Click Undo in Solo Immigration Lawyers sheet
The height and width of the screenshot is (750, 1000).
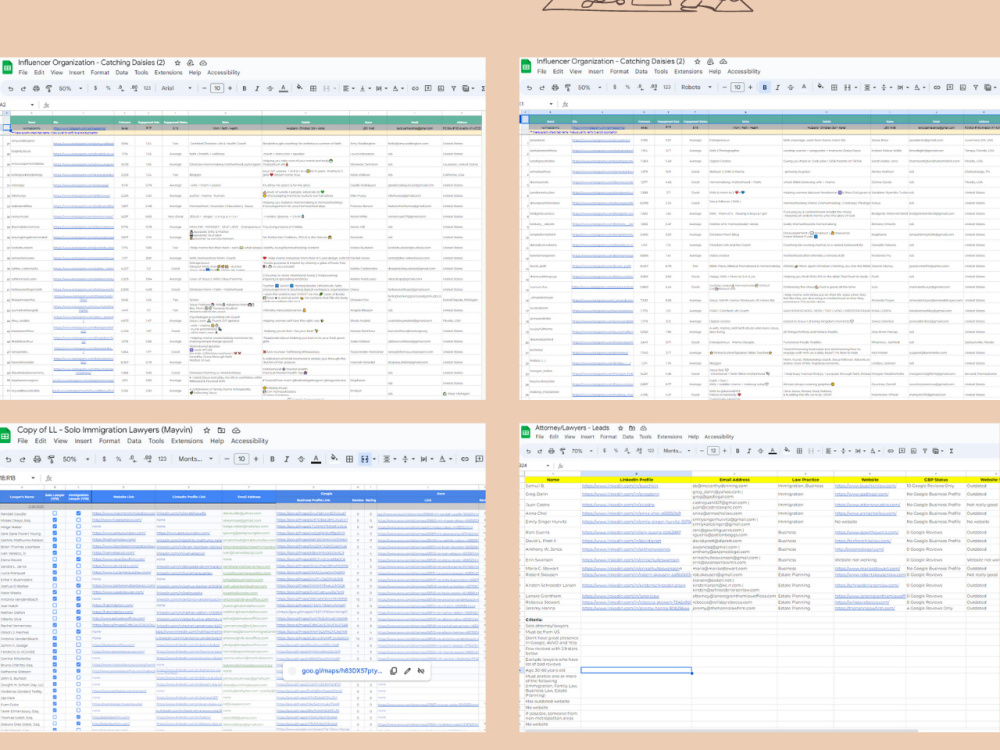(x=8, y=459)
